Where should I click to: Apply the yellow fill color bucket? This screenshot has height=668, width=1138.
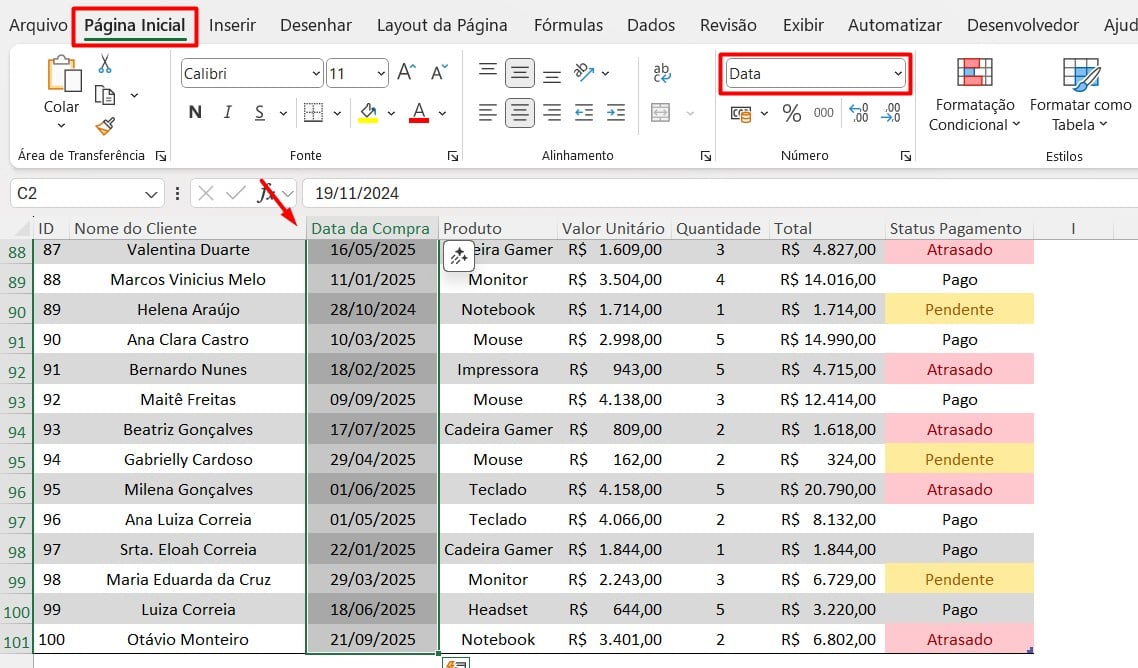[x=368, y=112]
